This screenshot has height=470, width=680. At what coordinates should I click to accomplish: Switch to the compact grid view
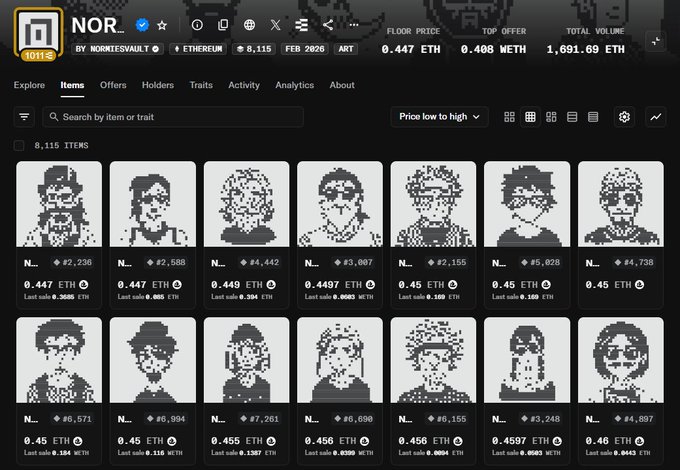click(530, 117)
